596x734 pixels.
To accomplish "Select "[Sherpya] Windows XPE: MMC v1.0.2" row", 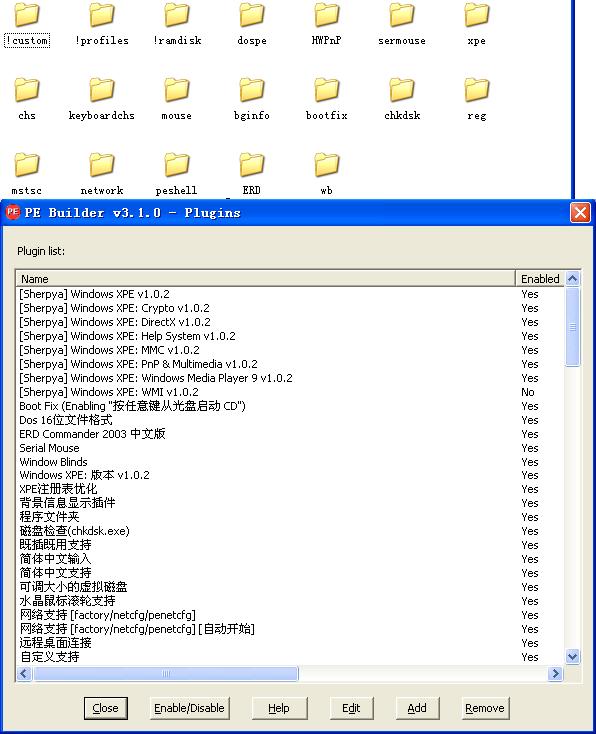I will 290,350.
